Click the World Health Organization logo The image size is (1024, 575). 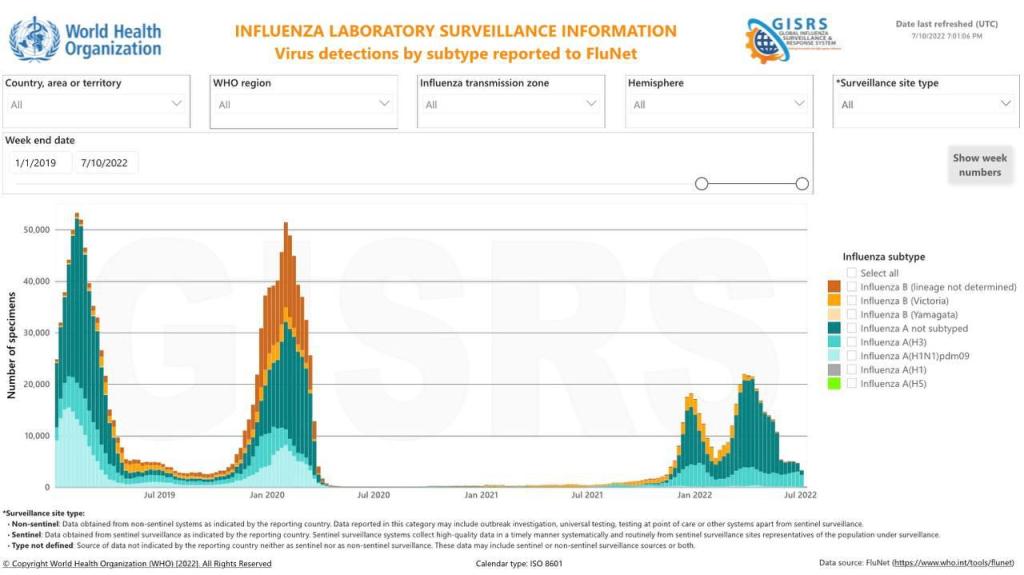85,39
